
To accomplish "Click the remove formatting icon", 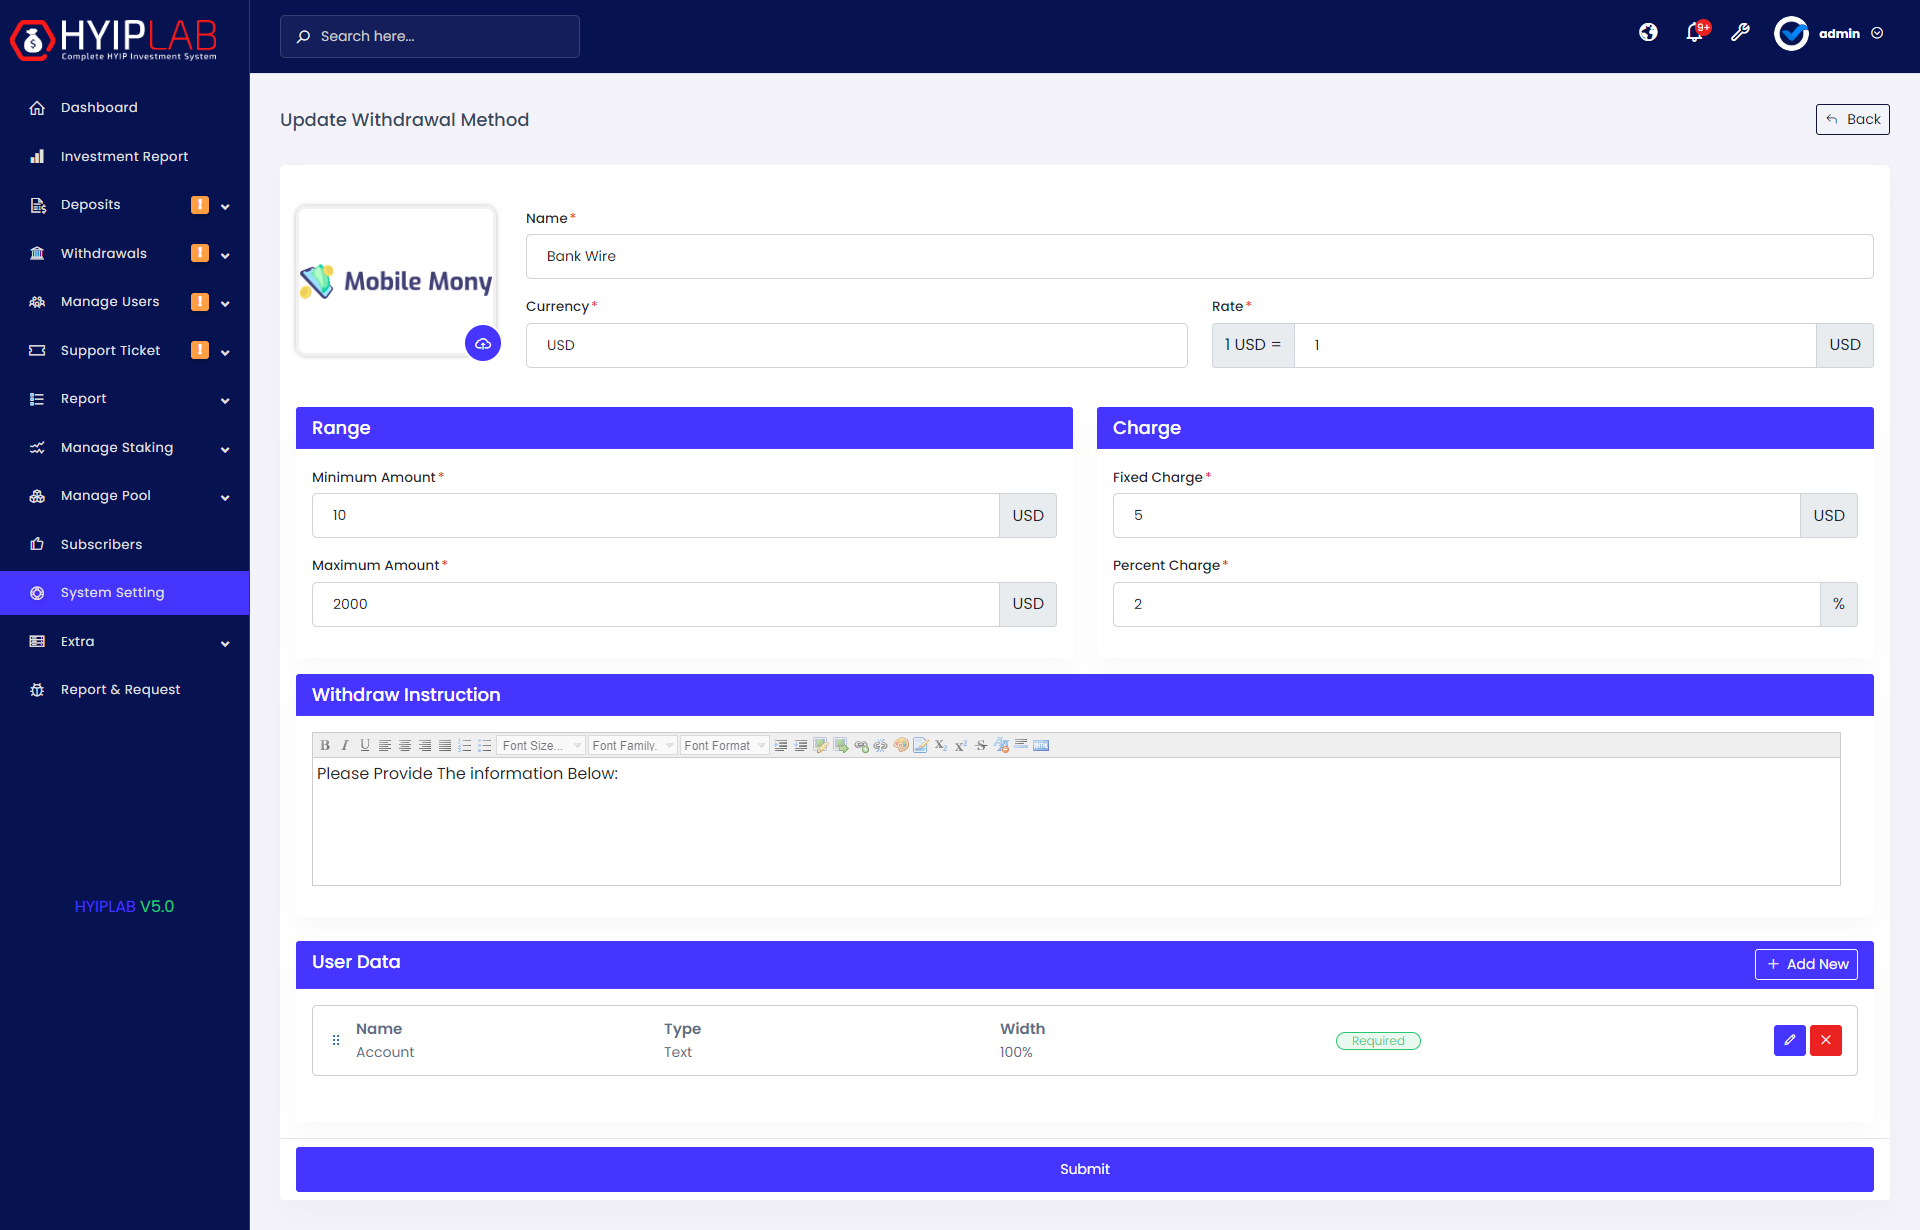I will tap(1001, 746).
